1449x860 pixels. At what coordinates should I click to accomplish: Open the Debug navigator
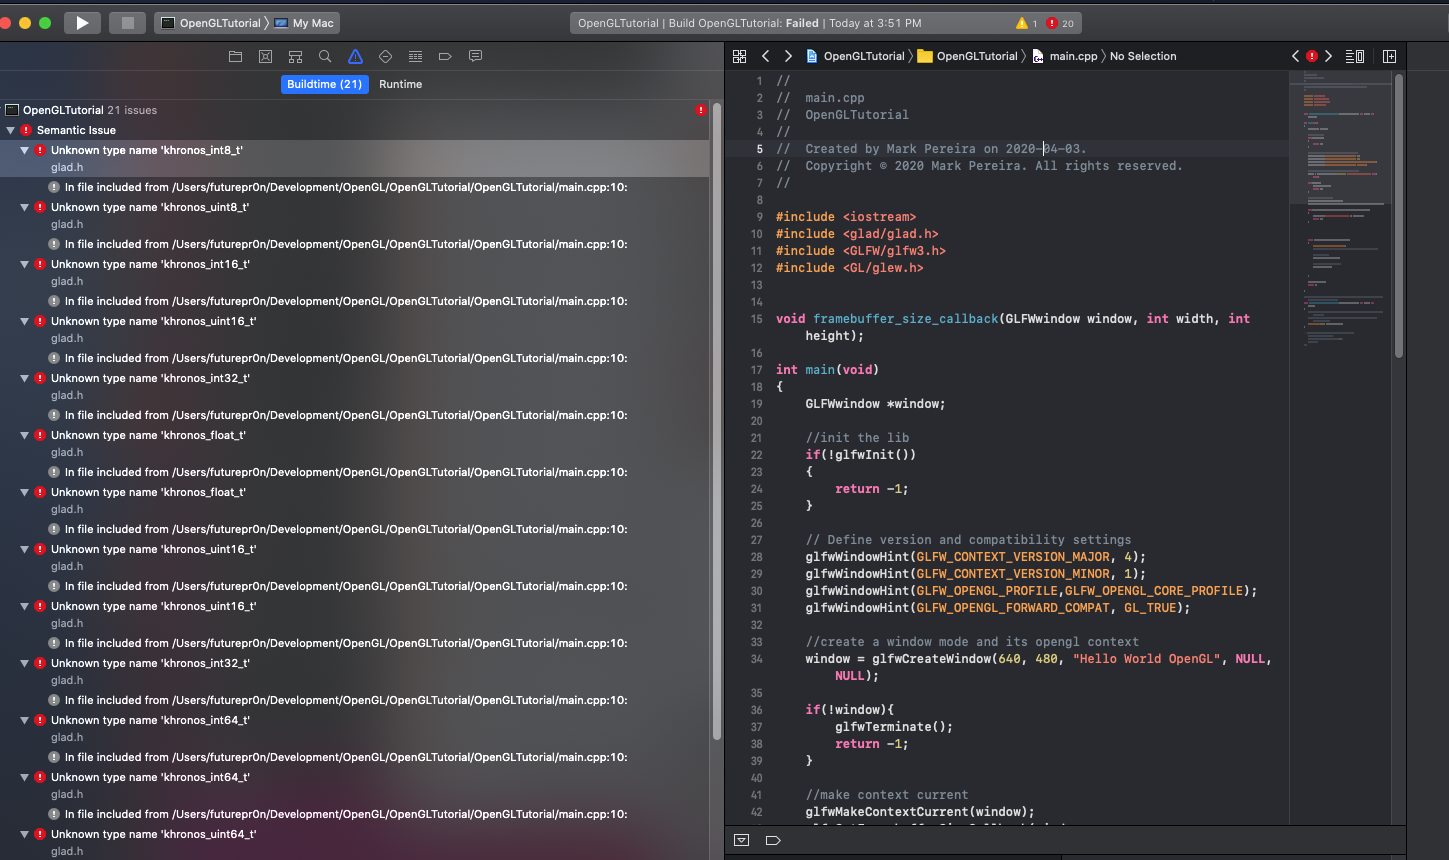415,57
